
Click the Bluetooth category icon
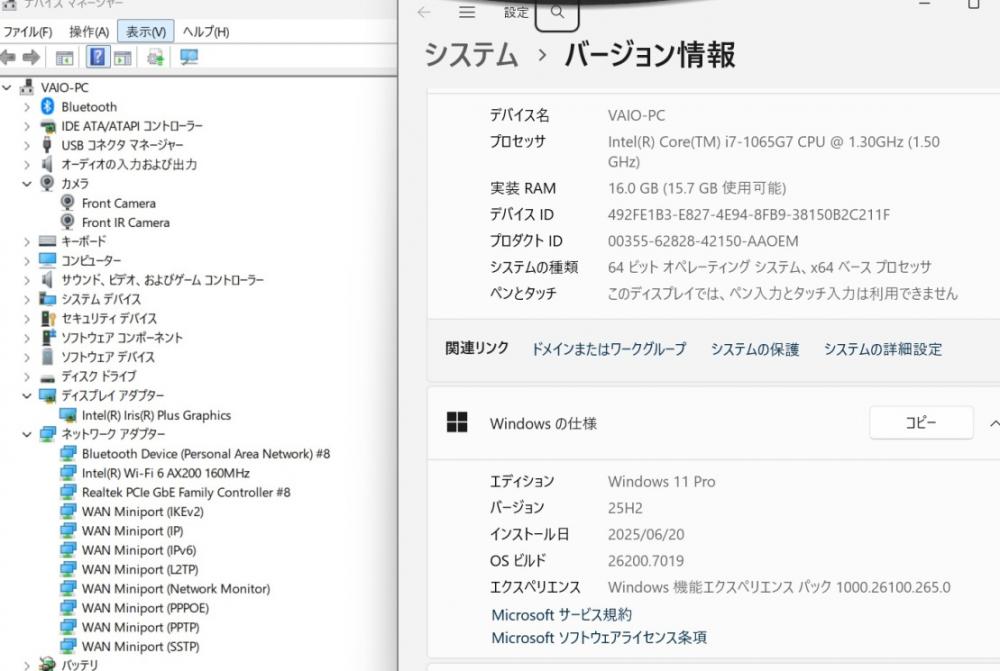[x=47, y=107]
